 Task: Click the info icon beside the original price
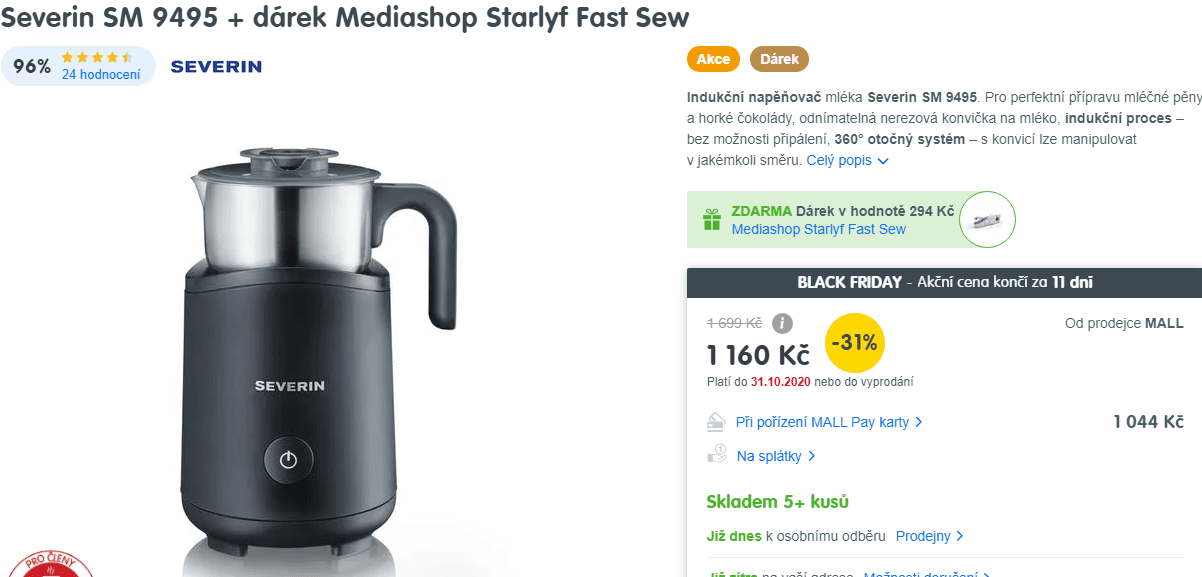782,323
